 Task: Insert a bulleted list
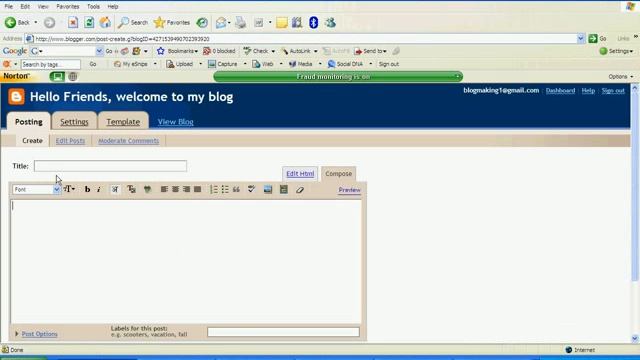pos(225,189)
